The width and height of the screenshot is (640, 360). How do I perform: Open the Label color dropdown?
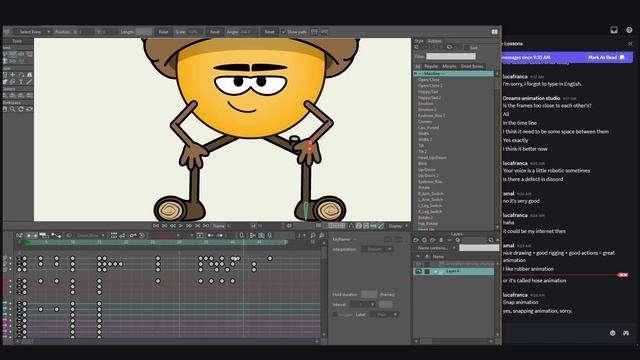pyautogui.click(x=384, y=315)
